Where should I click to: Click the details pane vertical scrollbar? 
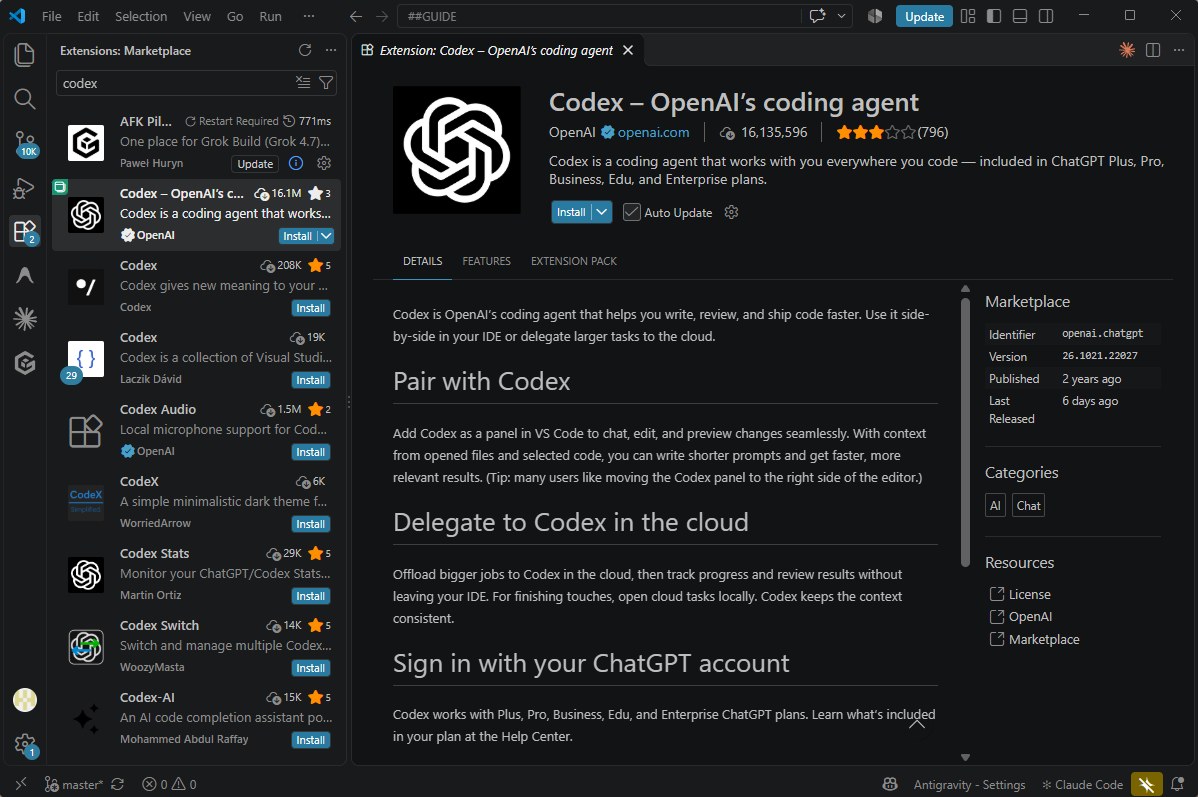coord(965,432)
